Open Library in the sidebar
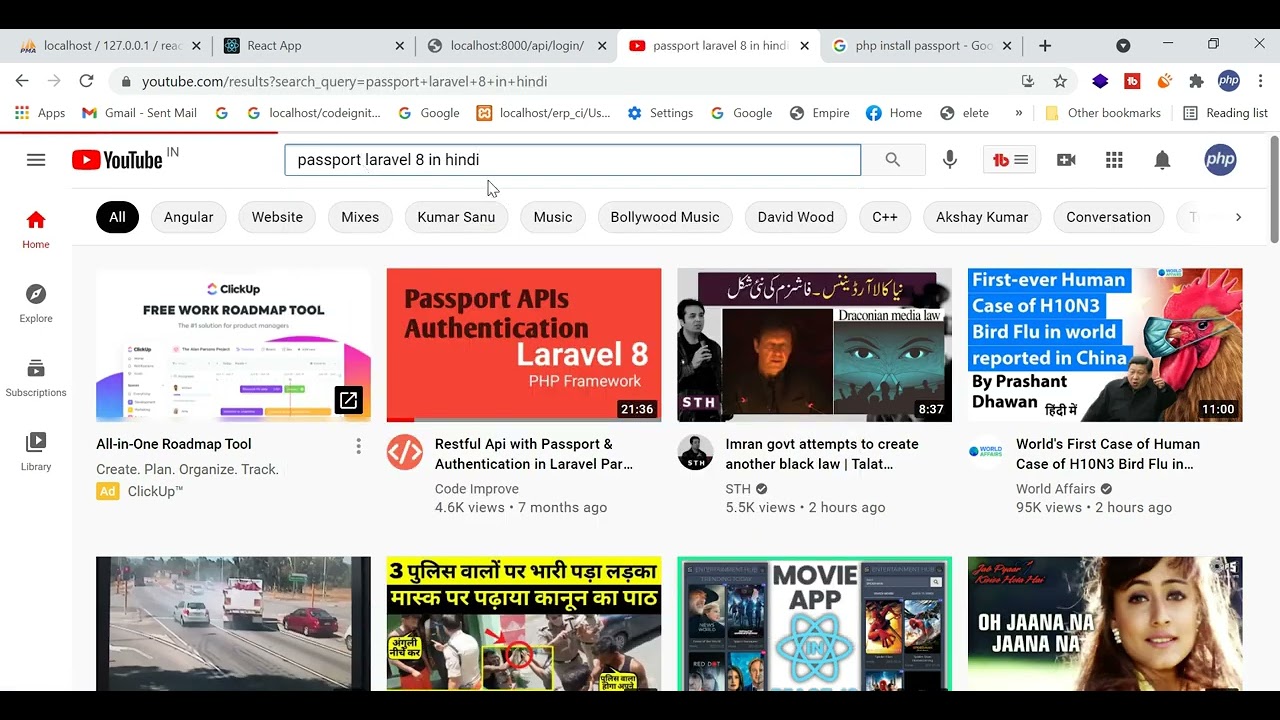 click(x=36, y=452)
